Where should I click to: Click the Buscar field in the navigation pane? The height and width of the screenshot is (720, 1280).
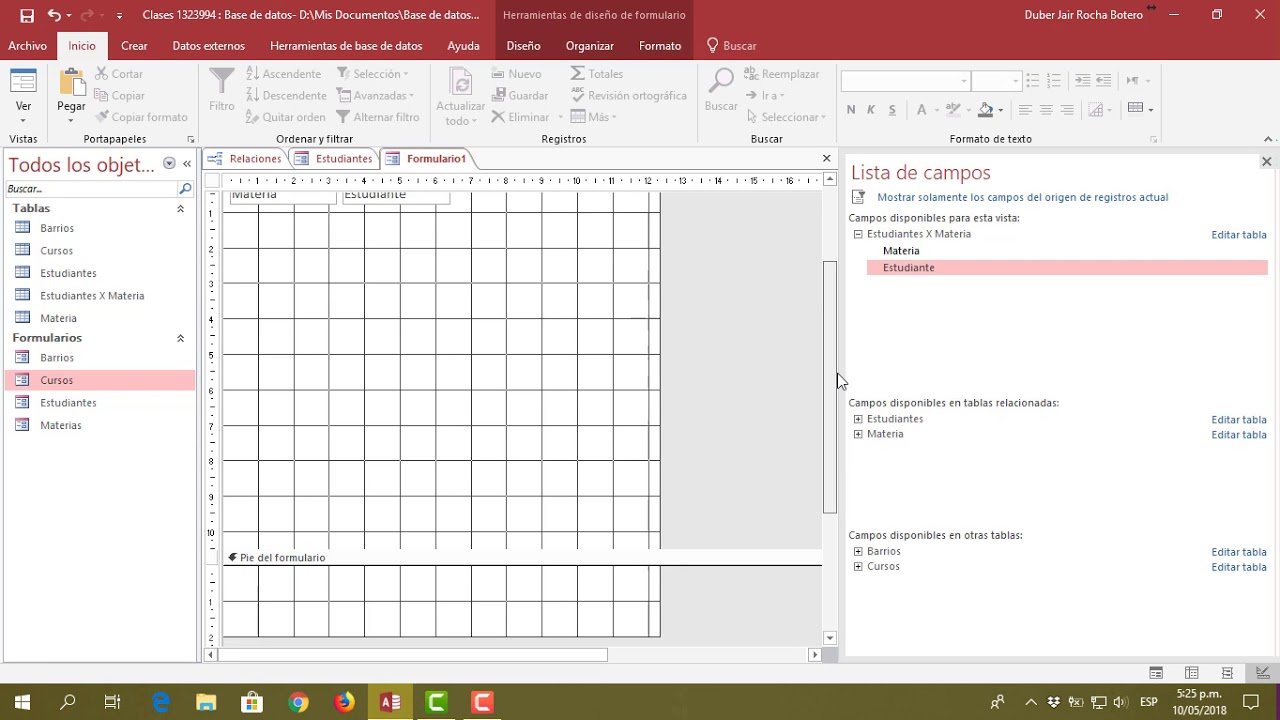(91, 189)
